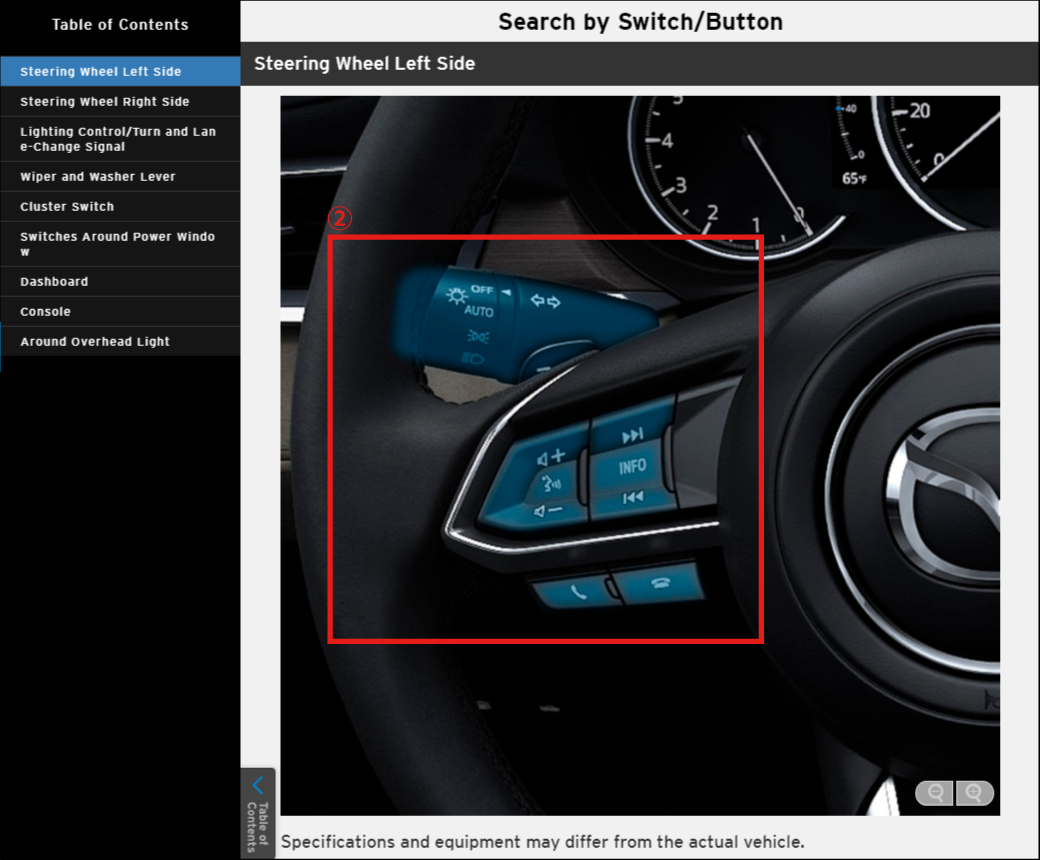Click the volume up button on steering wheel

552,457
